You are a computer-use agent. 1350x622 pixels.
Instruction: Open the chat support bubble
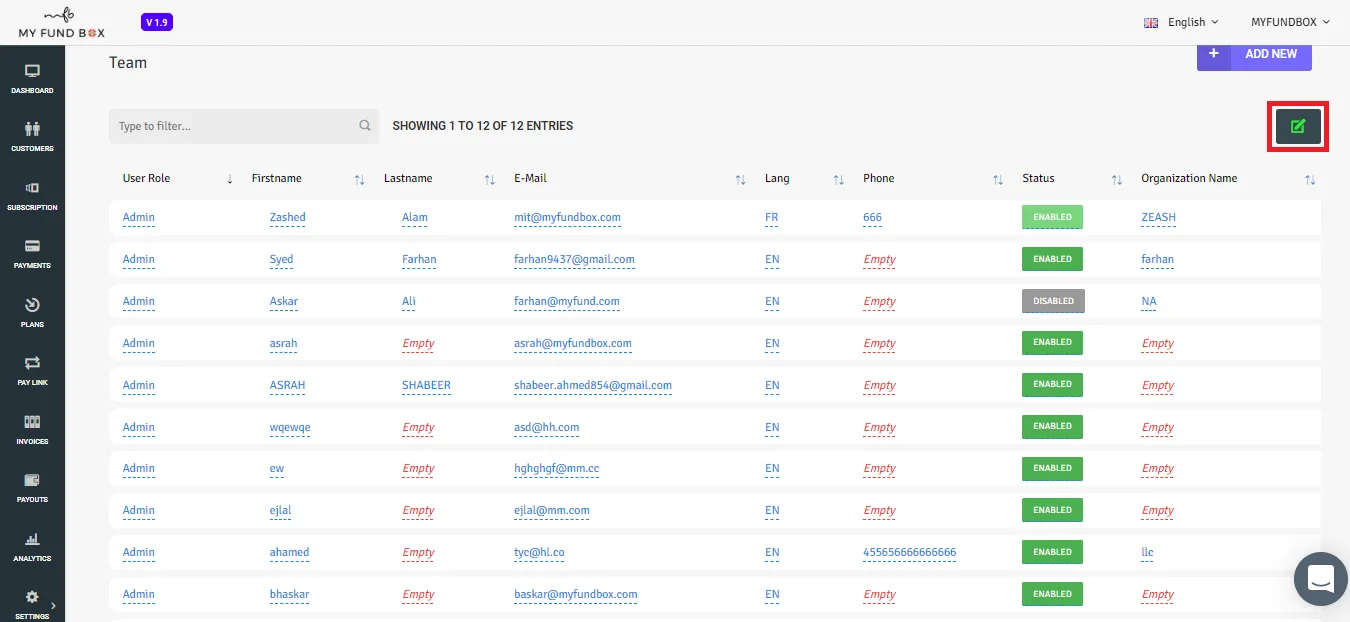(x=1321, y=578)
